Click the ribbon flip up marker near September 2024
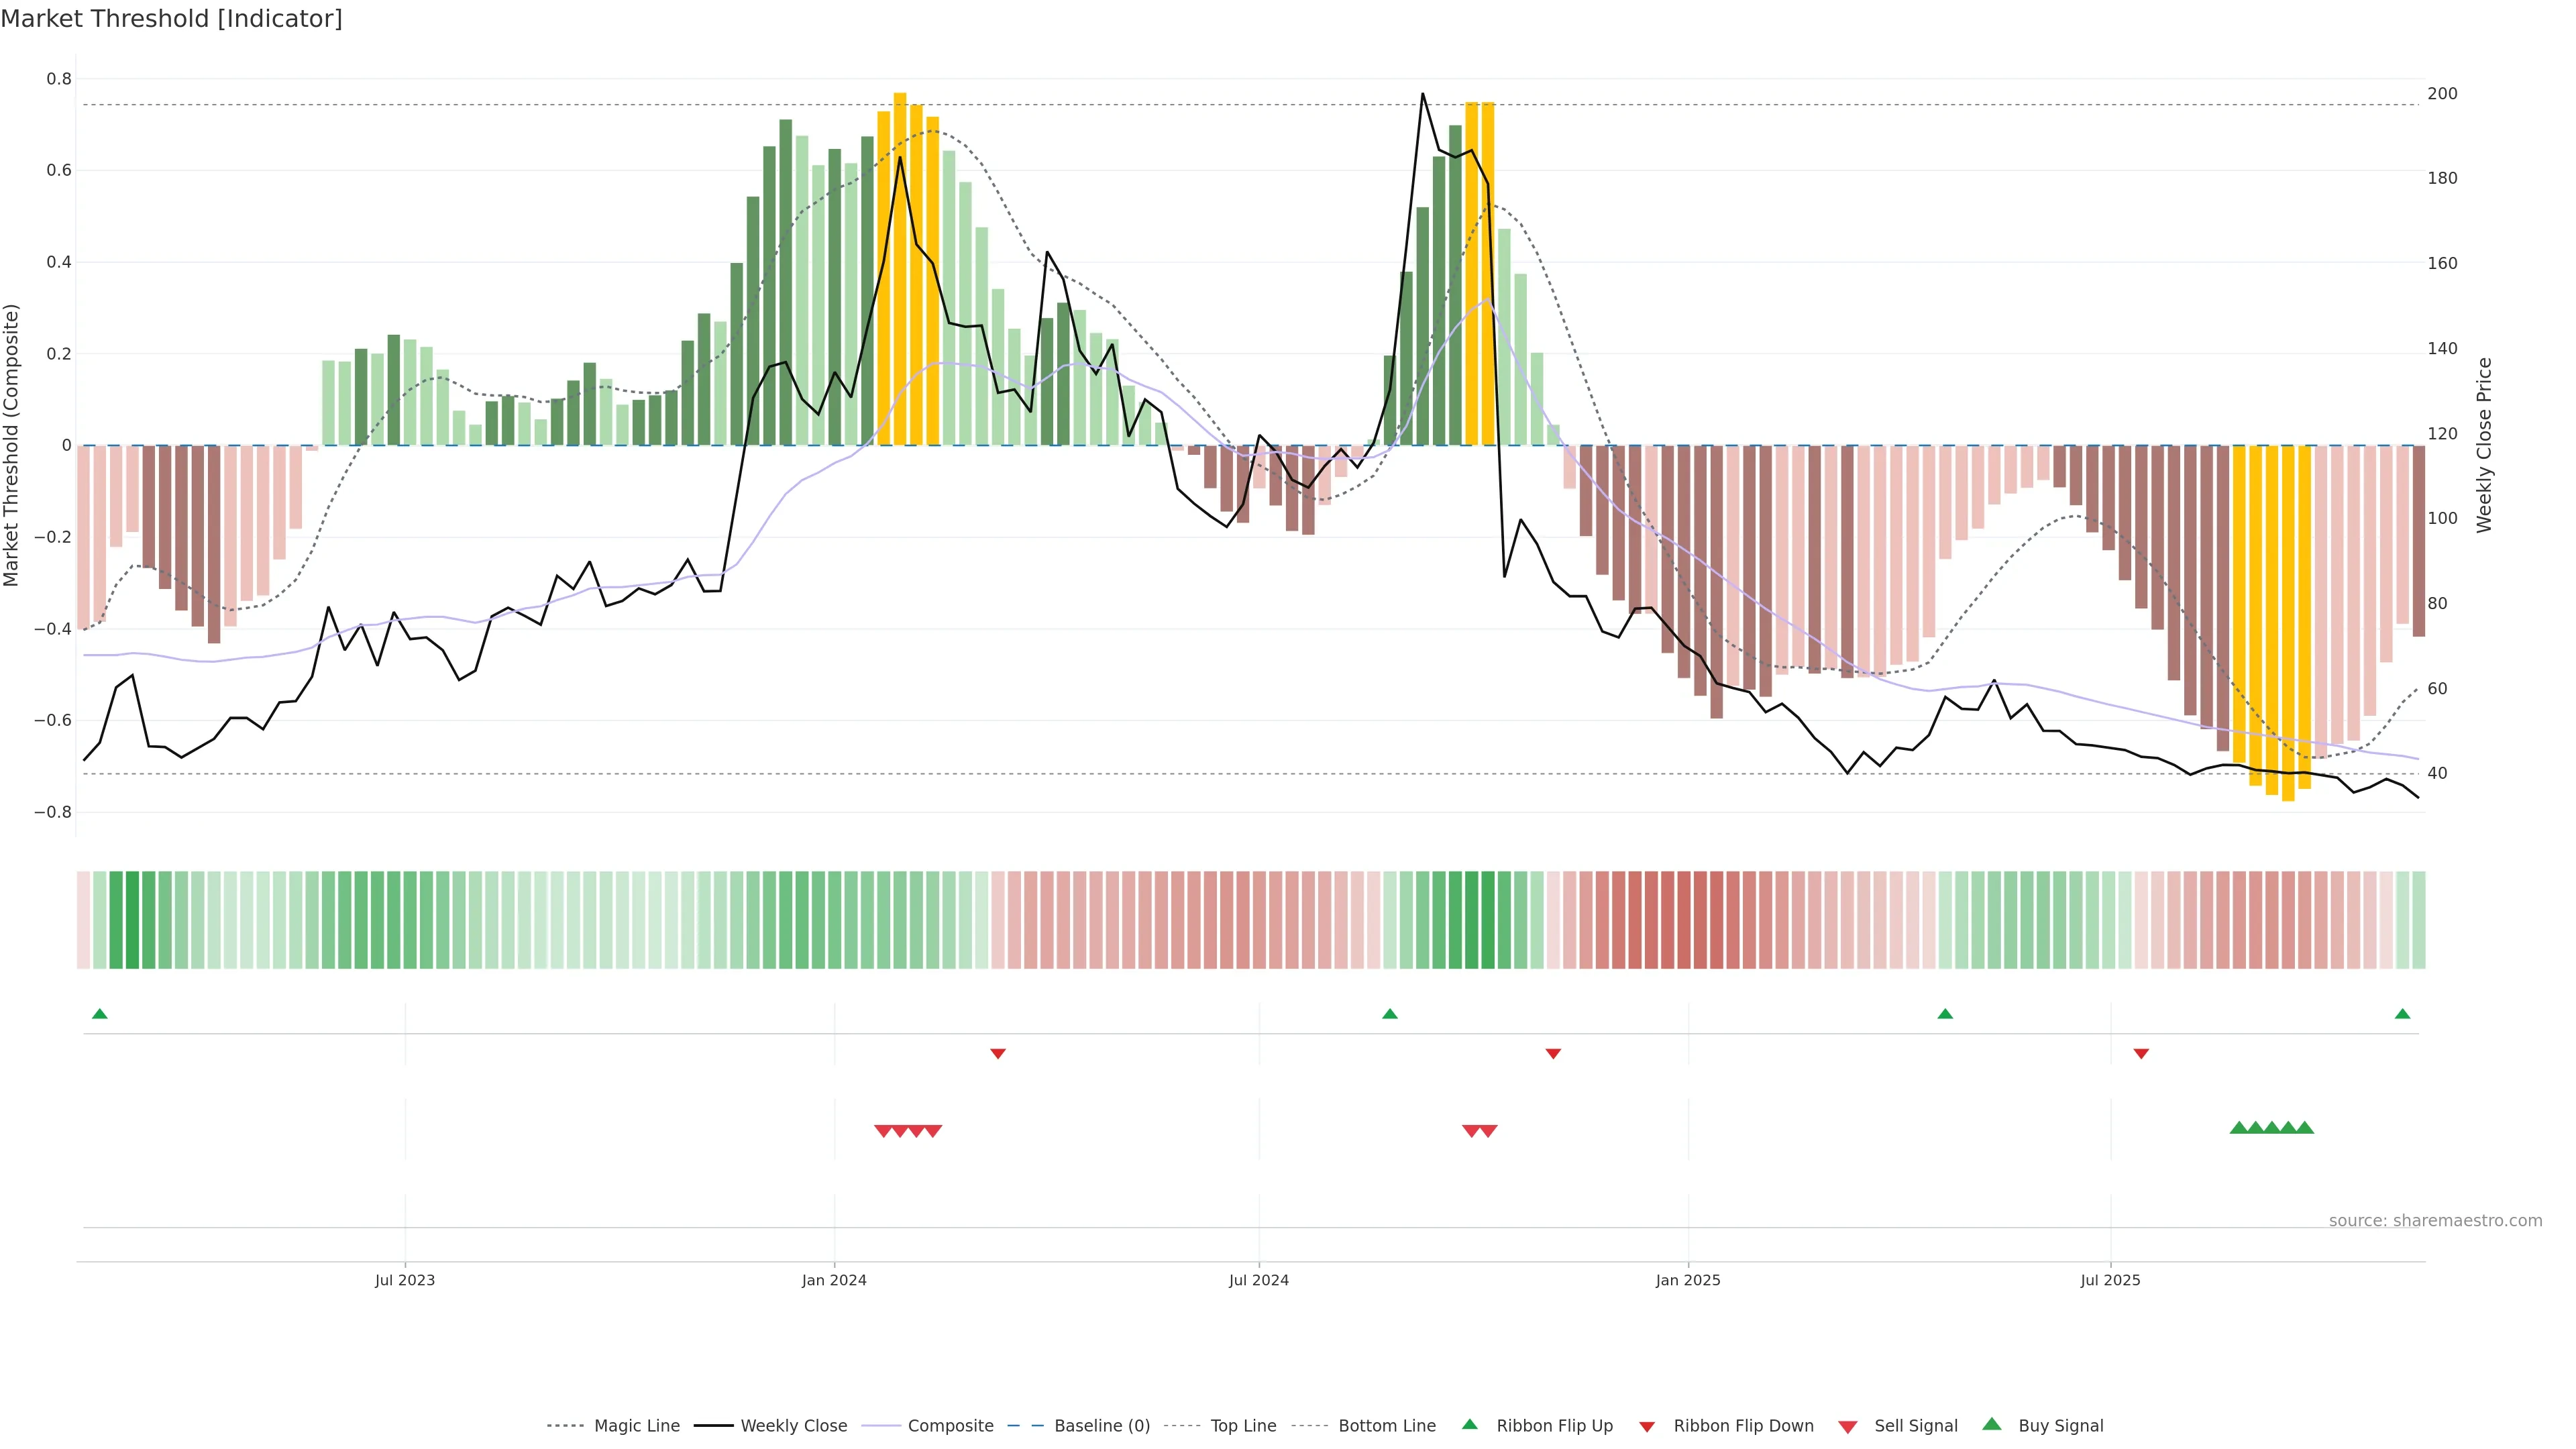The image size is (2576, 1449). pos(1389,1014)
